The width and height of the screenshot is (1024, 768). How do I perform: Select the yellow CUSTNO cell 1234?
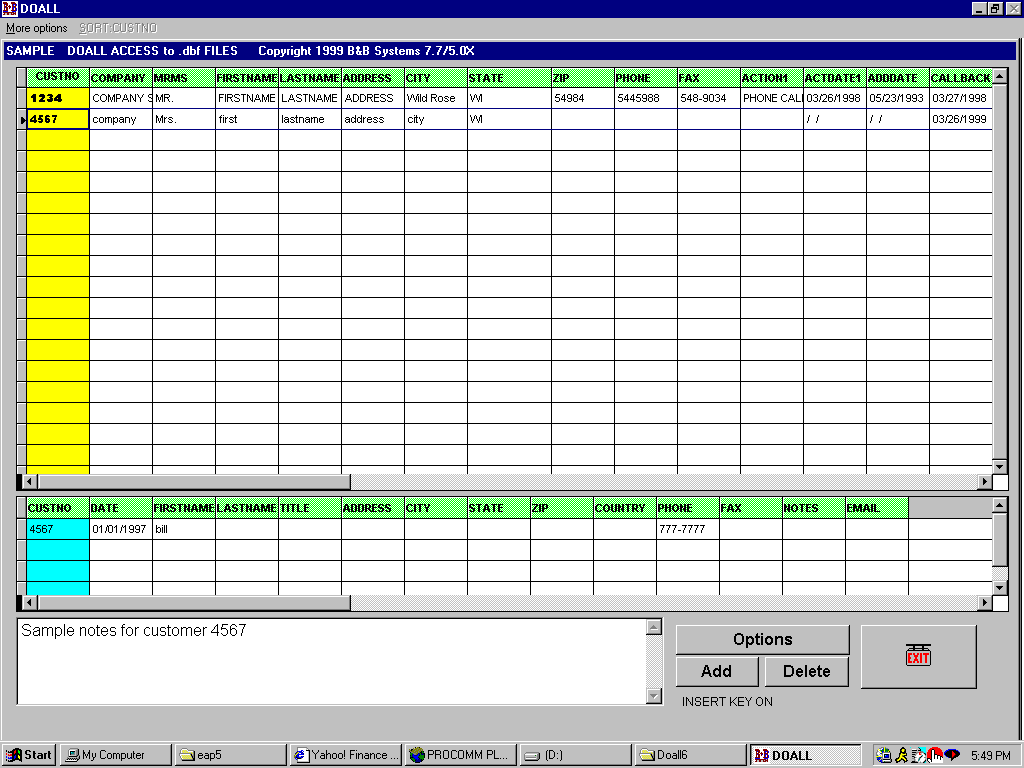[58, 98]
